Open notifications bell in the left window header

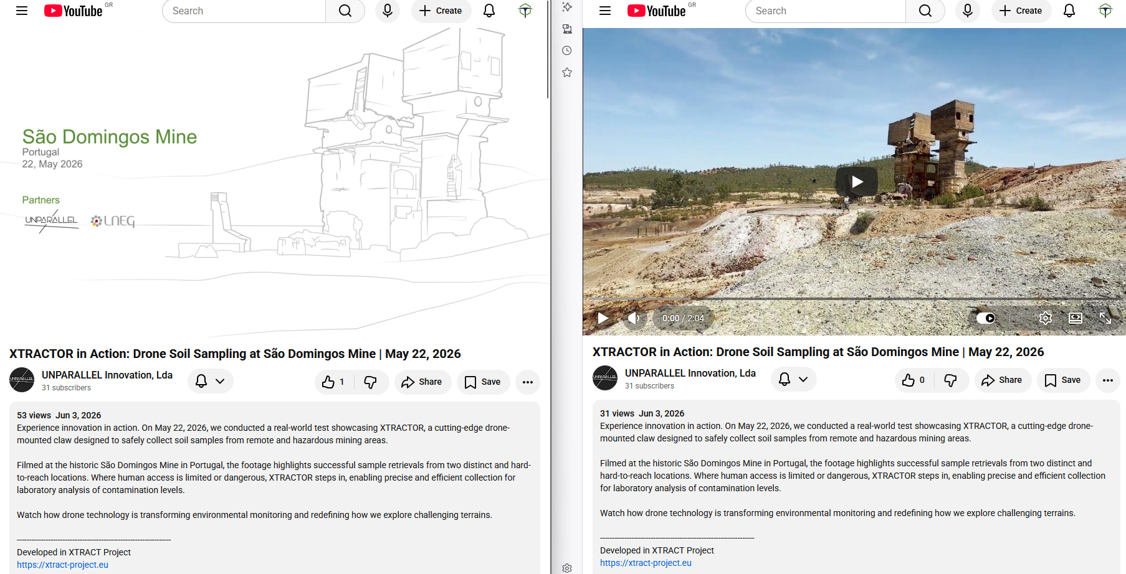point(489,11)
